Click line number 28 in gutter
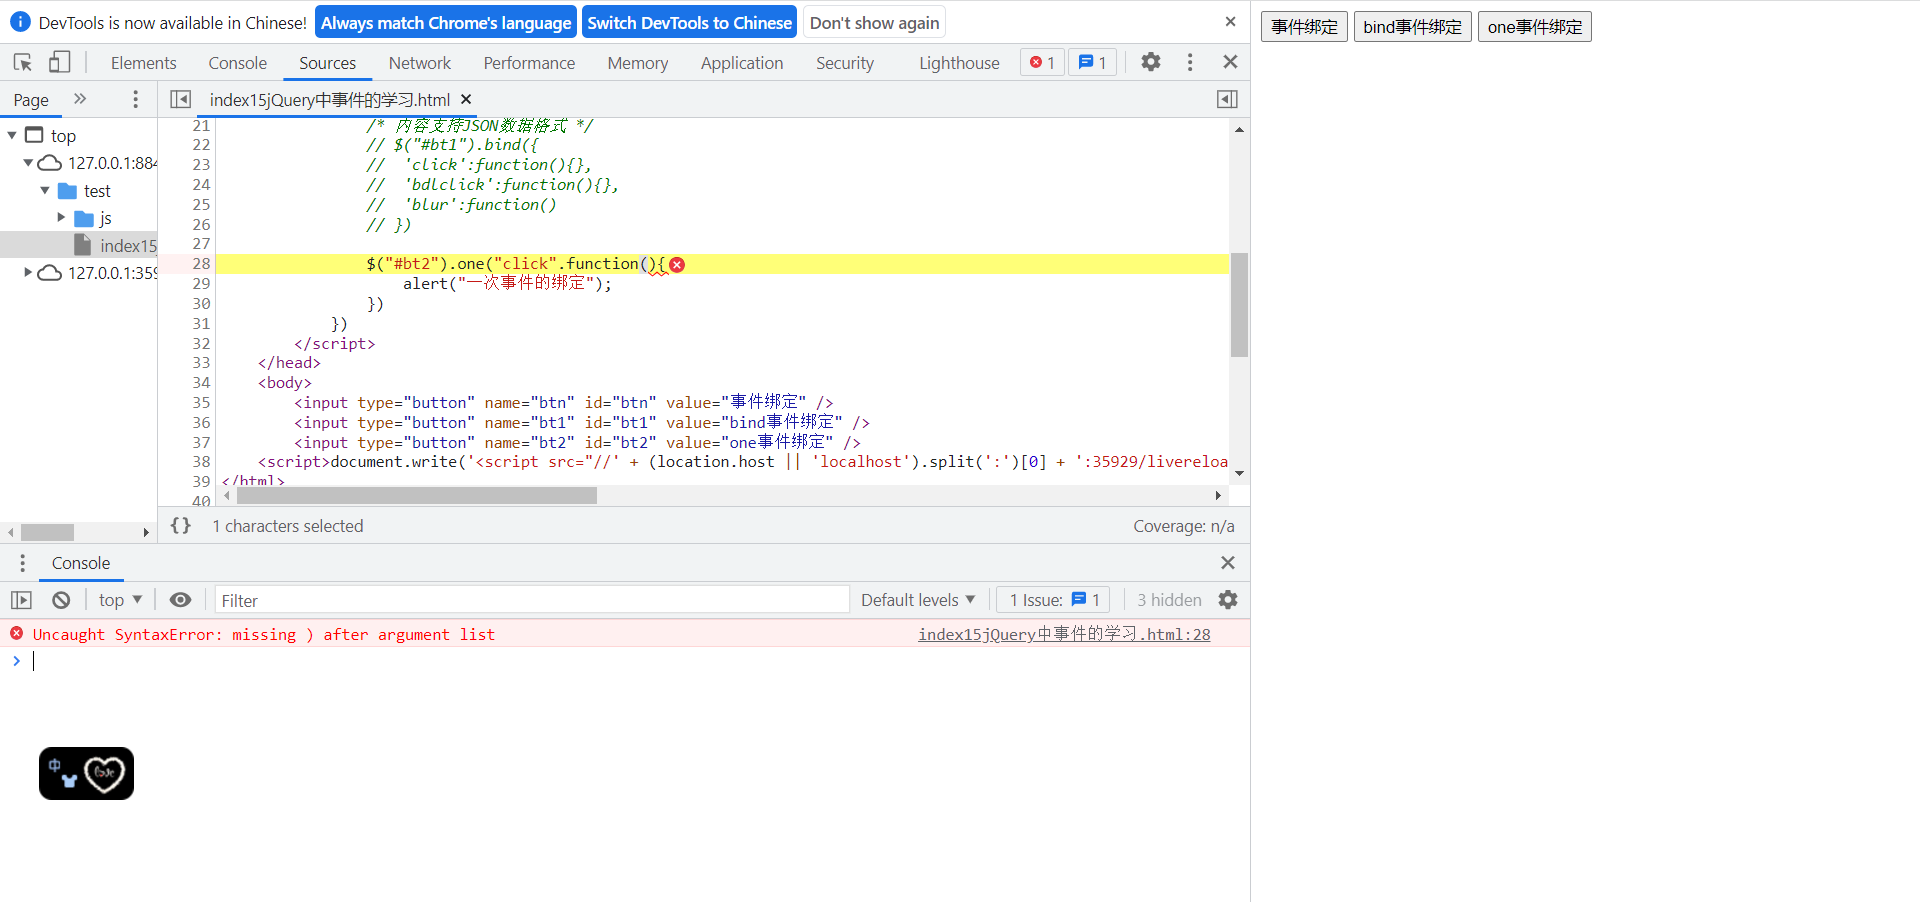This screenshot has width=1920, height=902. [x=201, y=264]
